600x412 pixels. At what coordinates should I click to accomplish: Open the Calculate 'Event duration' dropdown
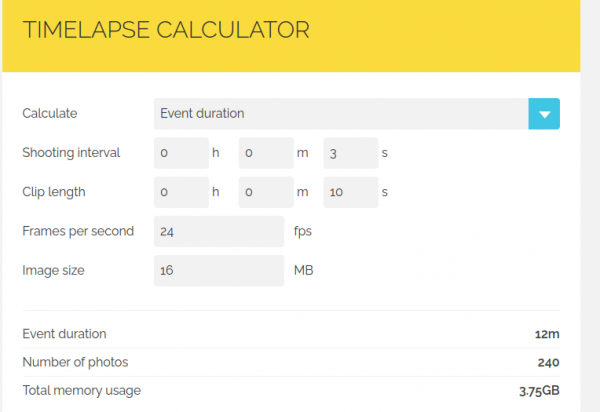point(340,114)
